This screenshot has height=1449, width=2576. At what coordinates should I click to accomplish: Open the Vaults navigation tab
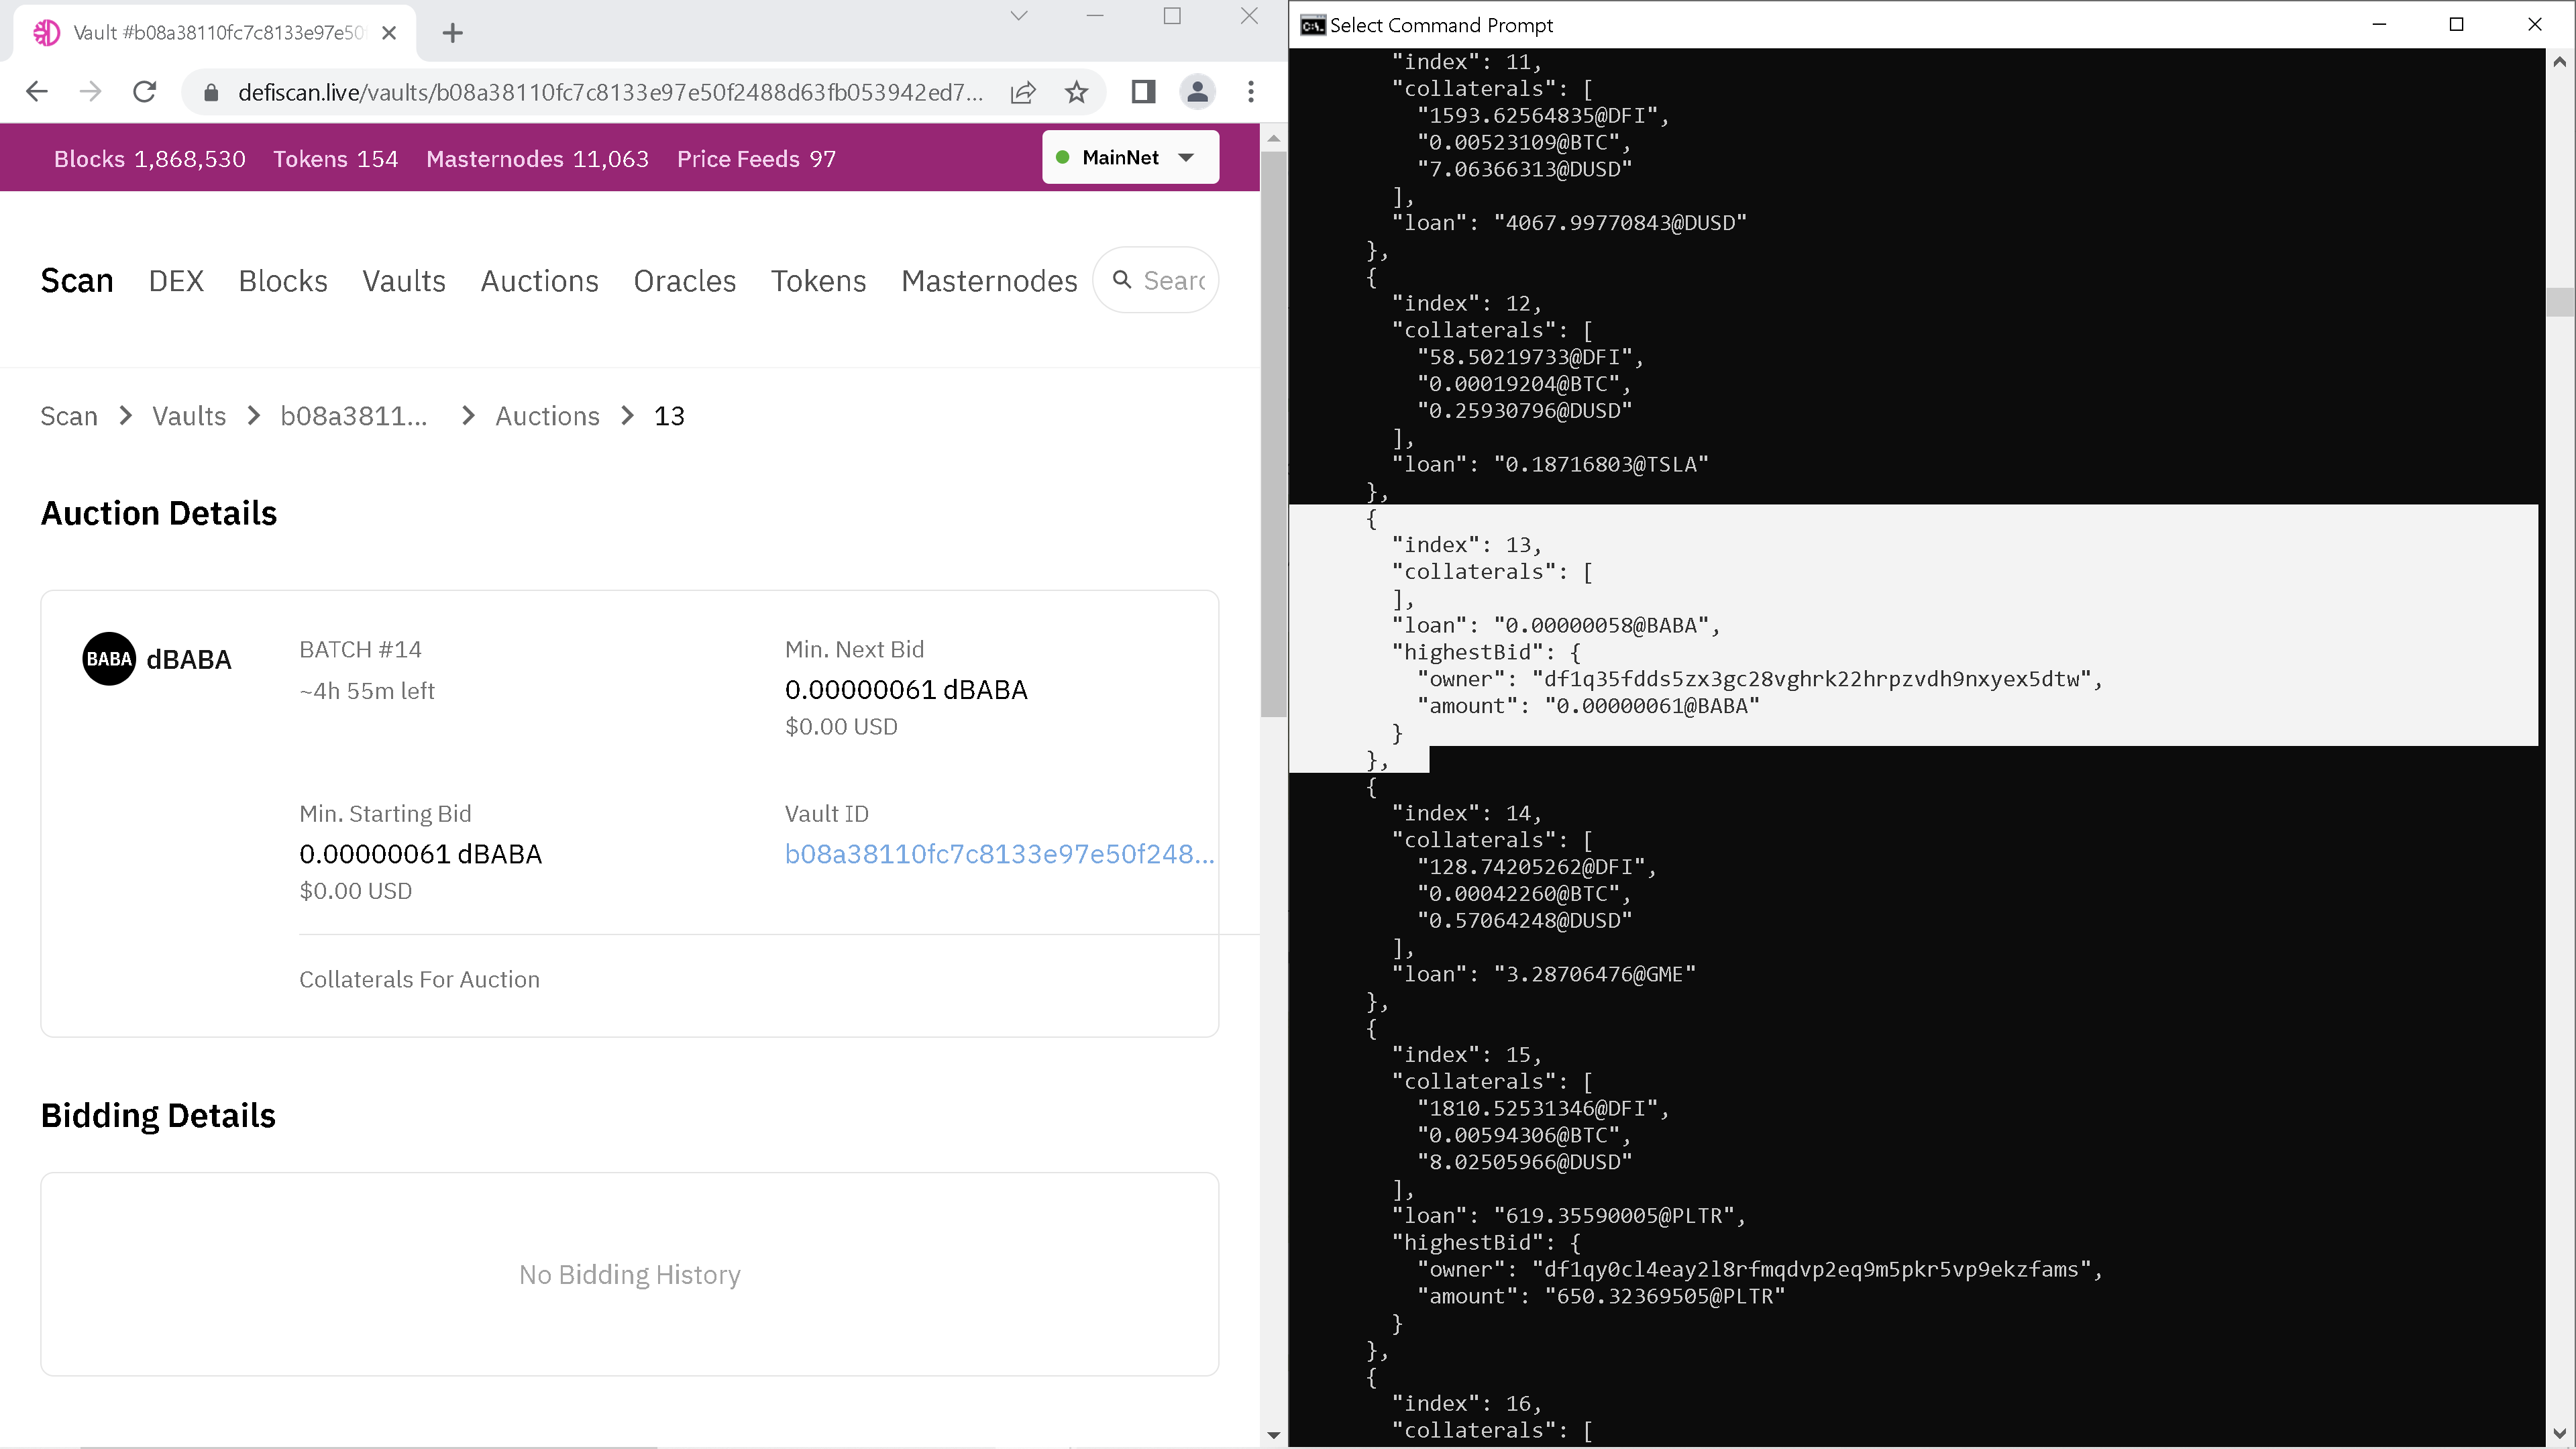[x=404, y=281]
